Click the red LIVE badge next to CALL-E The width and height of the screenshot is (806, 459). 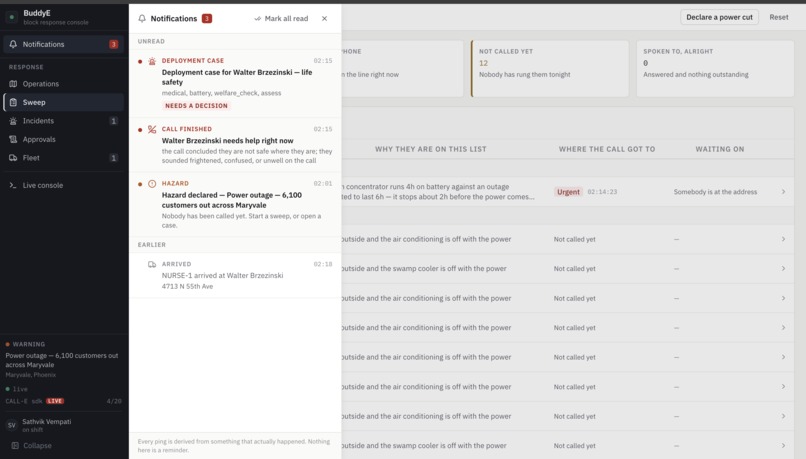click(x=55, y=401)
